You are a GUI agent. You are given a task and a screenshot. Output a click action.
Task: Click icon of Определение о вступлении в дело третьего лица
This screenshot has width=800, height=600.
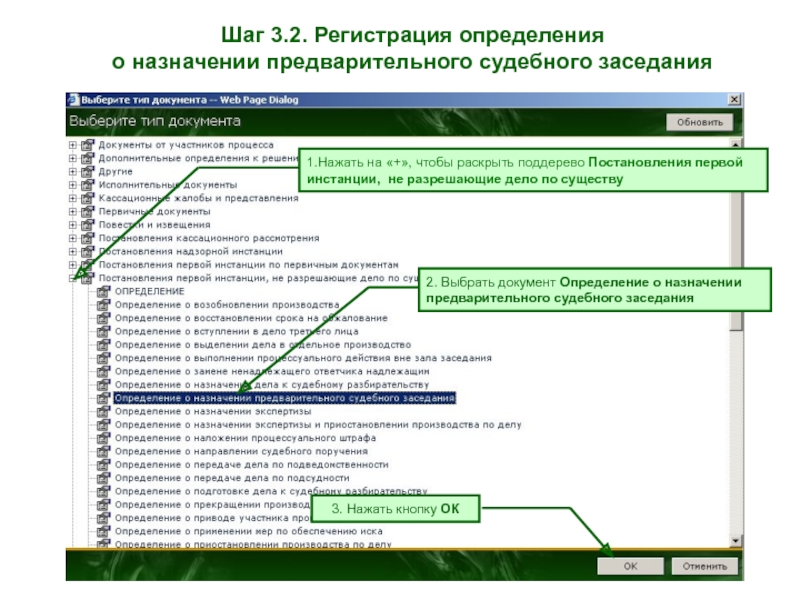(104, 331)
